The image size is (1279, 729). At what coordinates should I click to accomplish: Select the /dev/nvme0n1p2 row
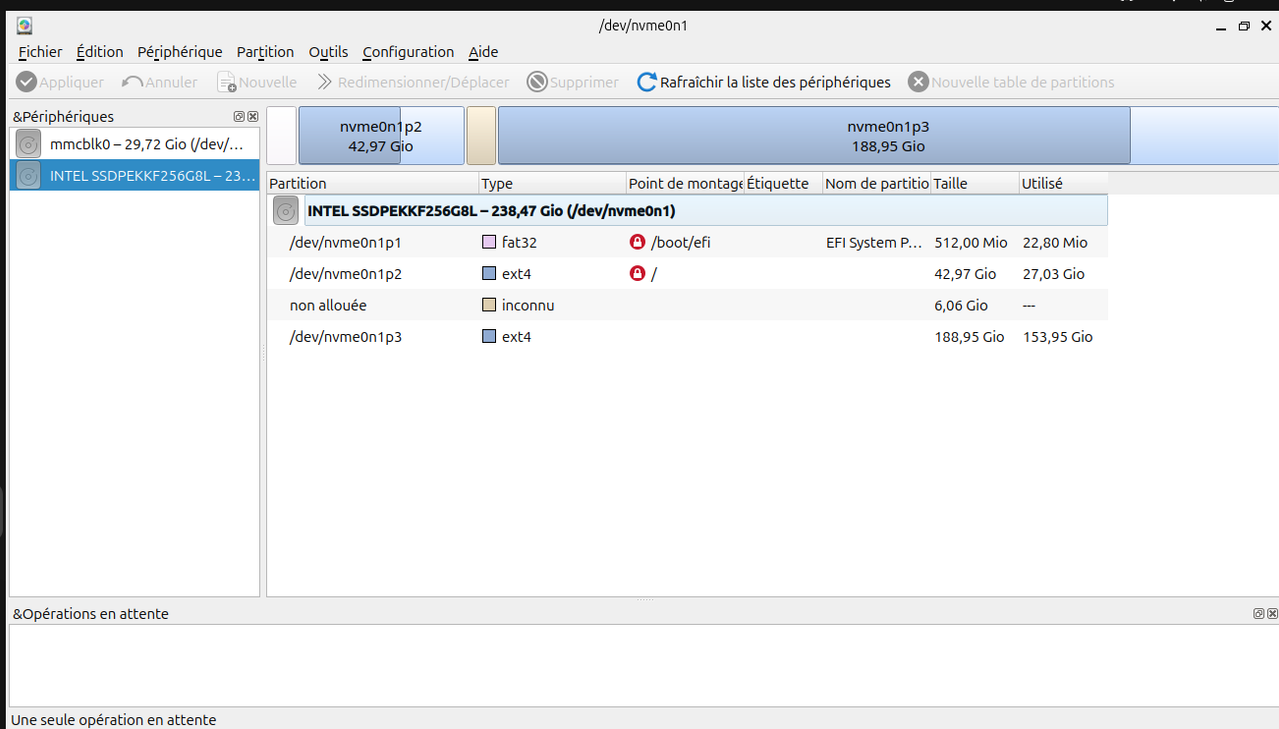point(688,273)
